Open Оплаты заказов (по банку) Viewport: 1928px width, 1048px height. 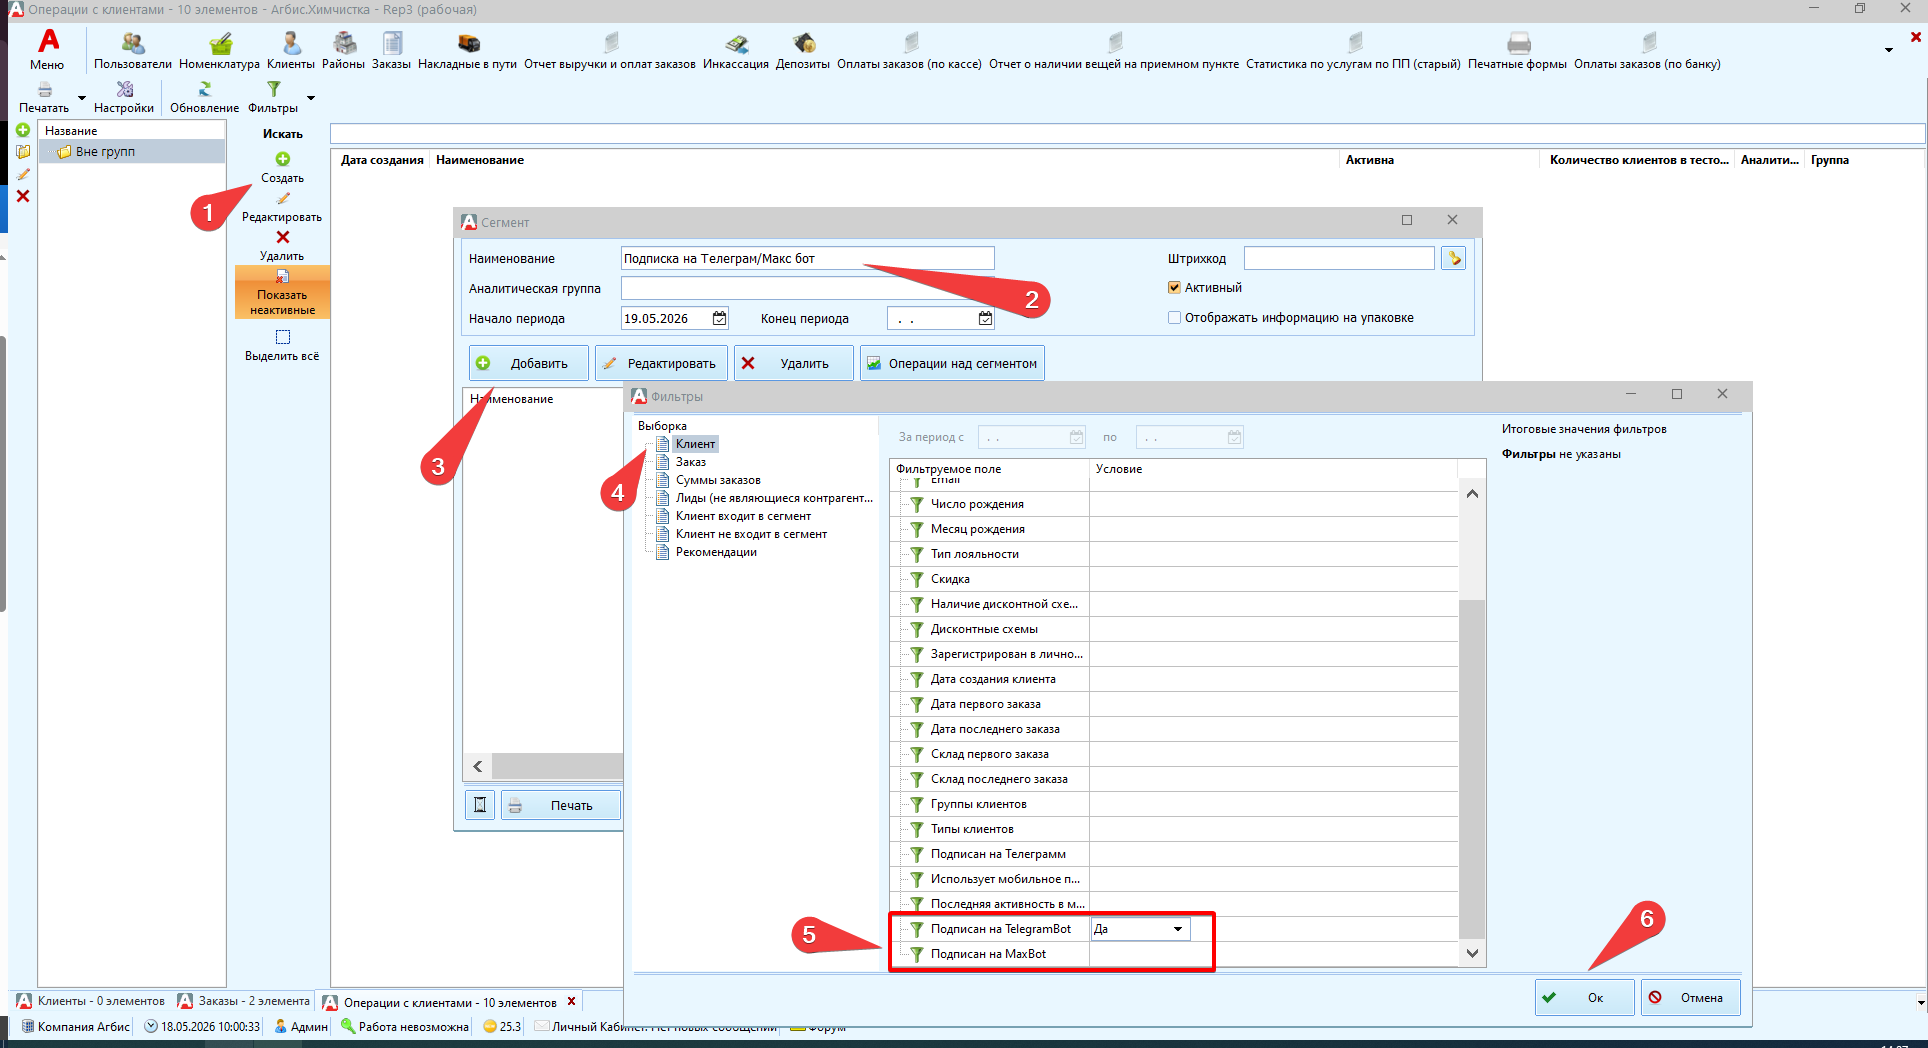1648,50
